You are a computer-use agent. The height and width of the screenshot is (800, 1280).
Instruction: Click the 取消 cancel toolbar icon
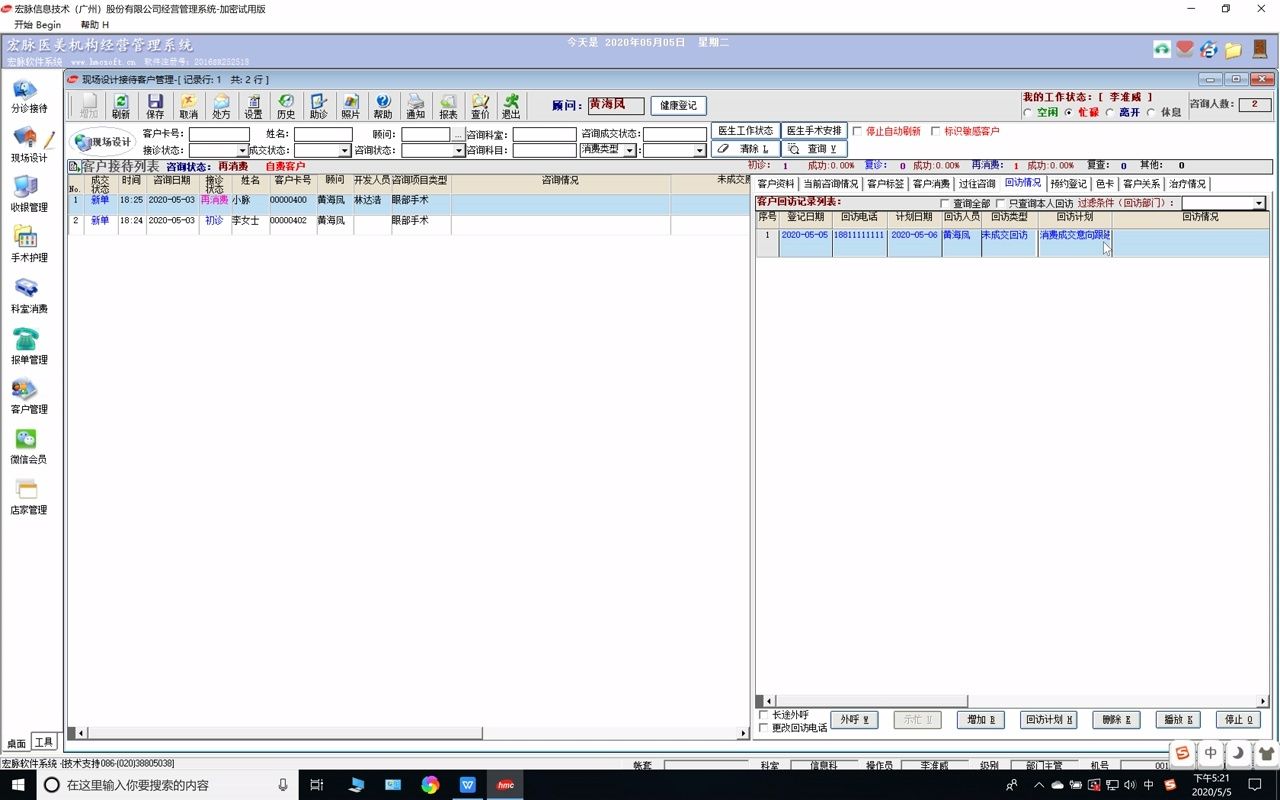click(188, 106)
